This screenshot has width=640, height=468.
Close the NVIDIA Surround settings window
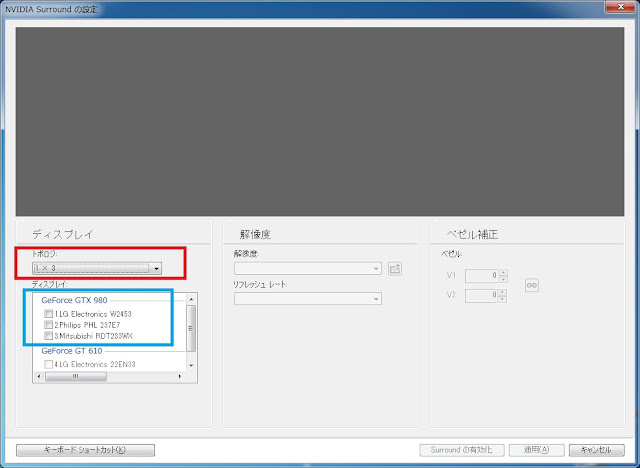[620, 7]
